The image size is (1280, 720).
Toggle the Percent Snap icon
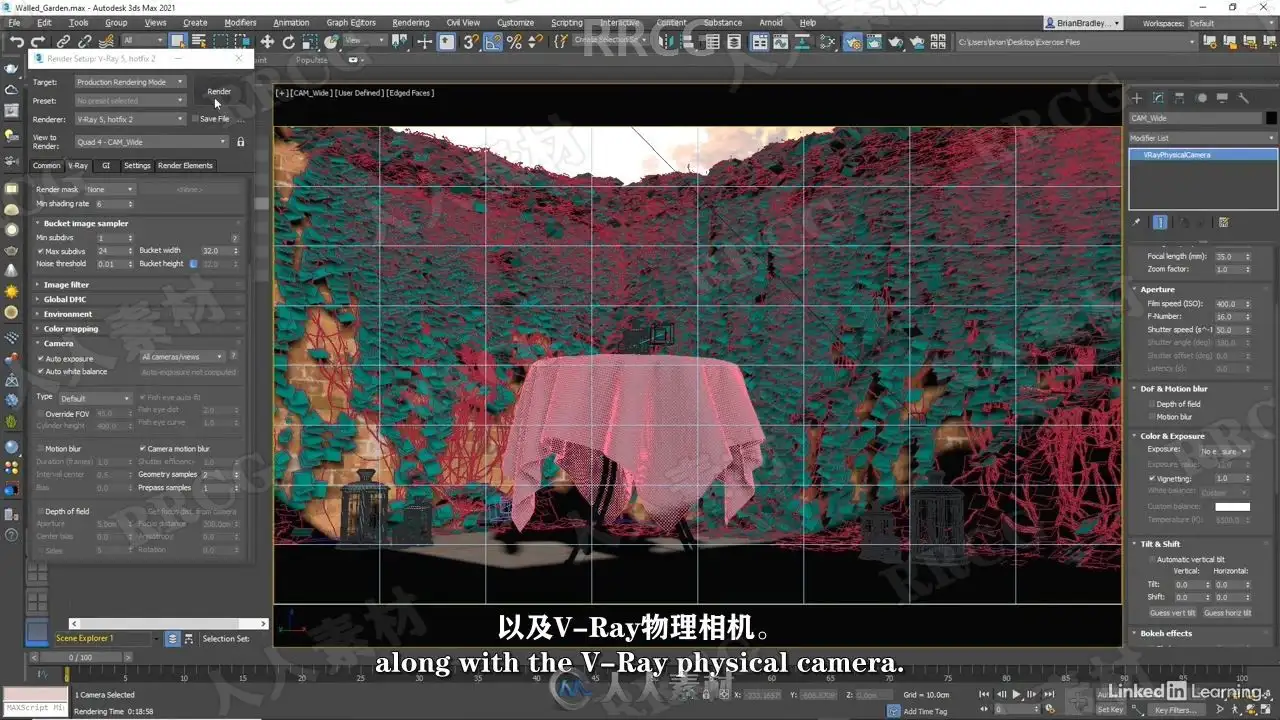click(x=515, y=41)
